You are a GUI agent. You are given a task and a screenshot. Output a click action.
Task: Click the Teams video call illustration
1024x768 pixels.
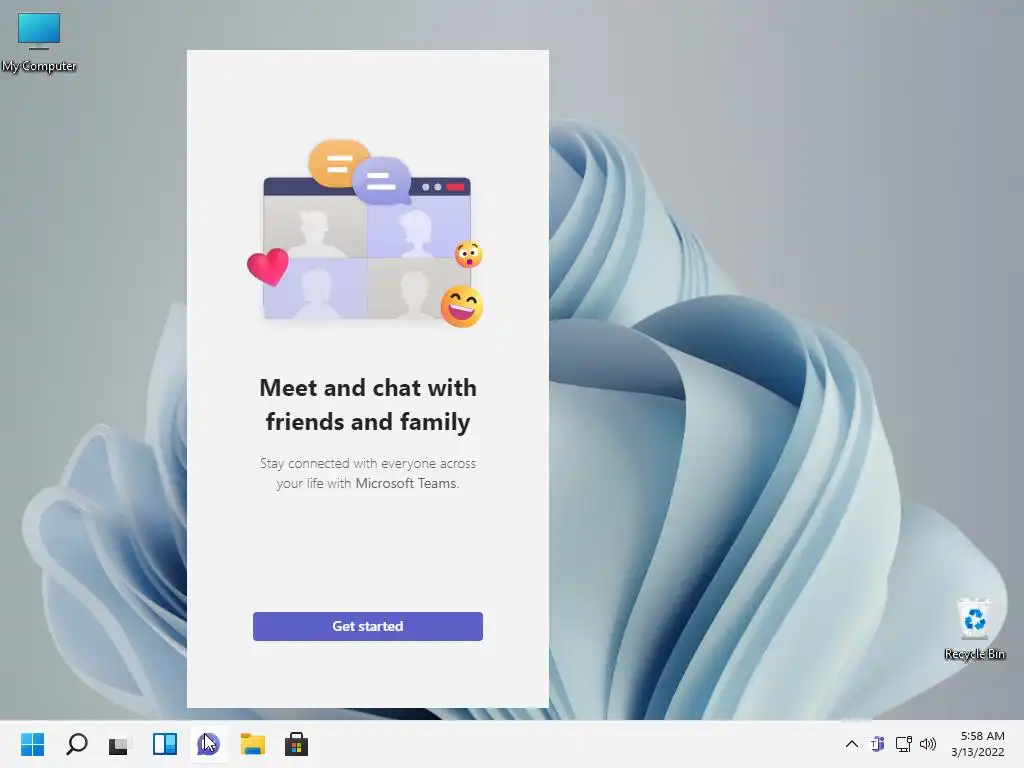click(x=366, y=233)
